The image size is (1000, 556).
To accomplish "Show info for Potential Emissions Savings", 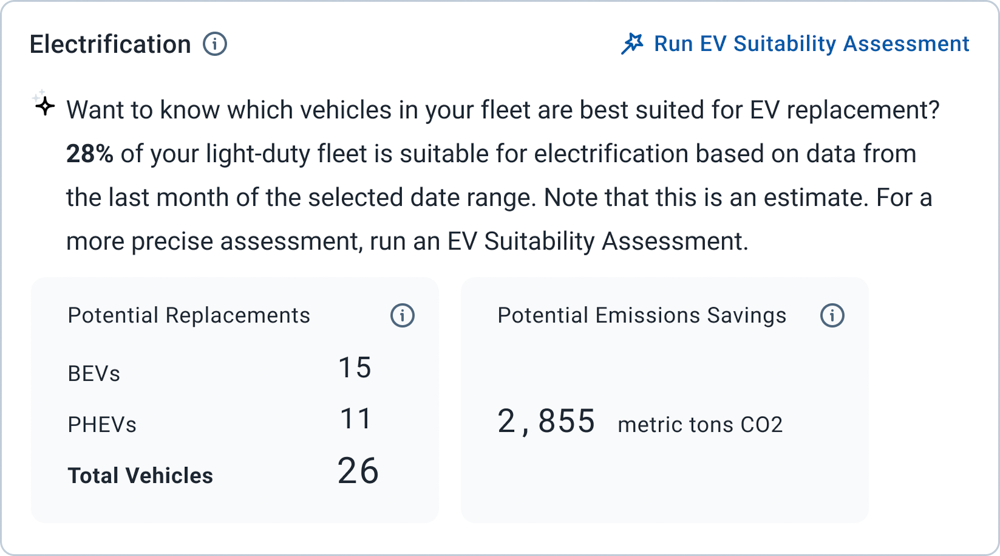I will click(832, 315).
